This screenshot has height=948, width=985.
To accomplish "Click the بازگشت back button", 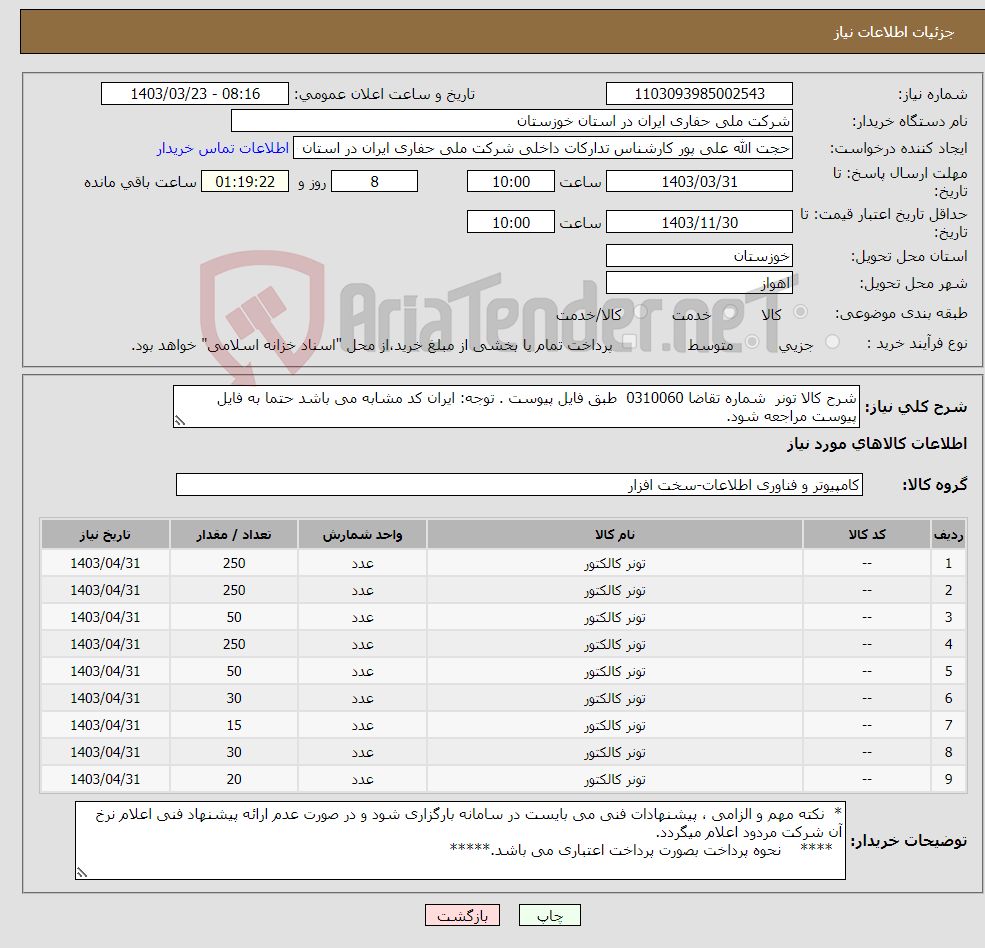I will (462, 916).
